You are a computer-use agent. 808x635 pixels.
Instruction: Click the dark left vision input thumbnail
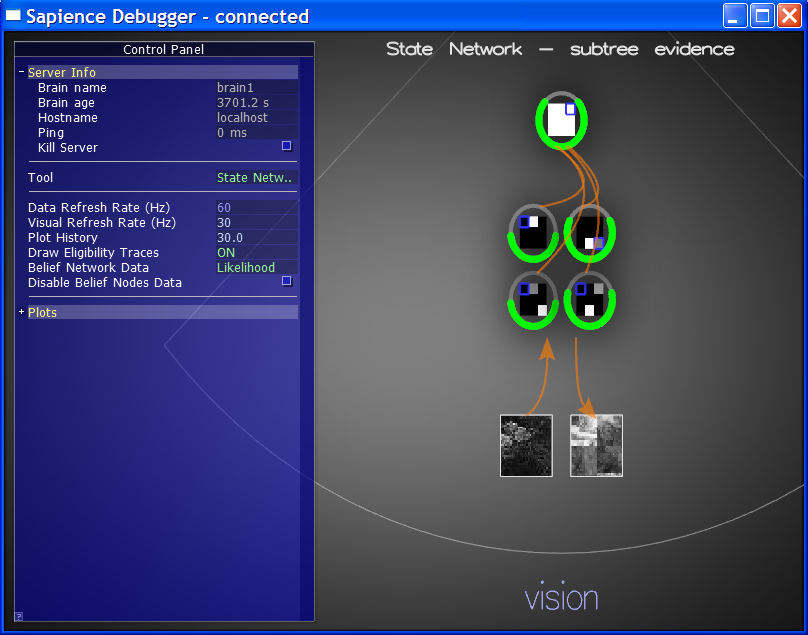(526, 445)
